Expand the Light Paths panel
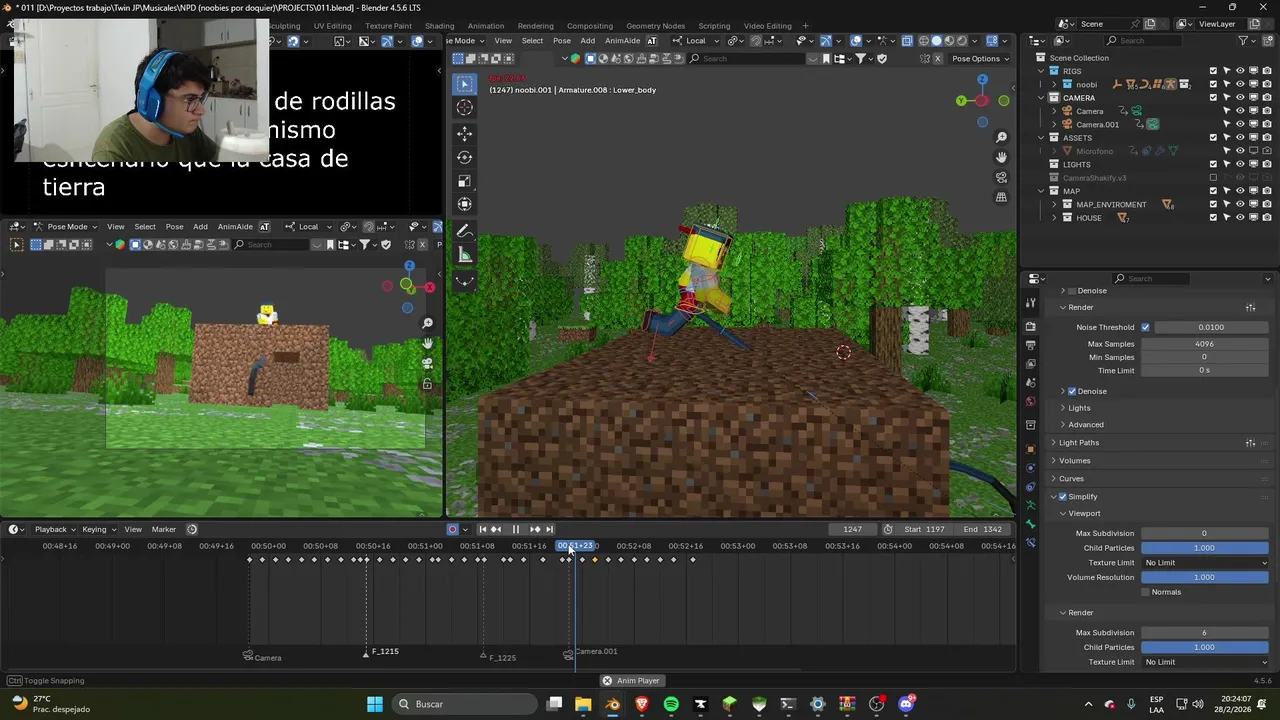 click(x=1078, y=442)
